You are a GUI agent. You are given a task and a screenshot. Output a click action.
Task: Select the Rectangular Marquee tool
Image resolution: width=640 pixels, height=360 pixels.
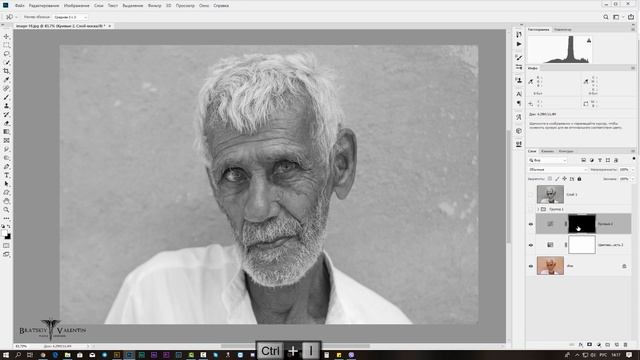7,45
